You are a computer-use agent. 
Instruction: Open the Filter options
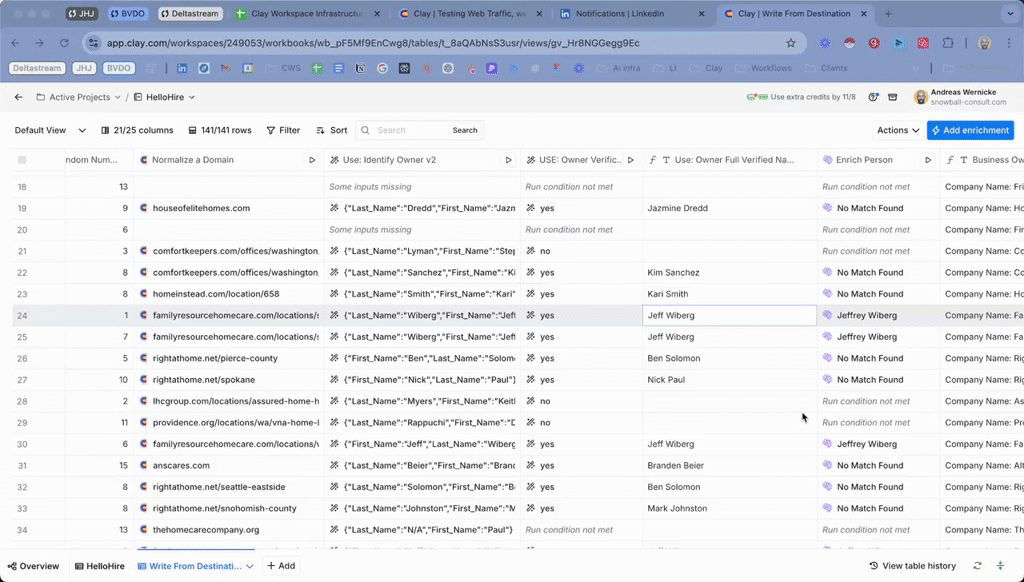pos(283,130)
